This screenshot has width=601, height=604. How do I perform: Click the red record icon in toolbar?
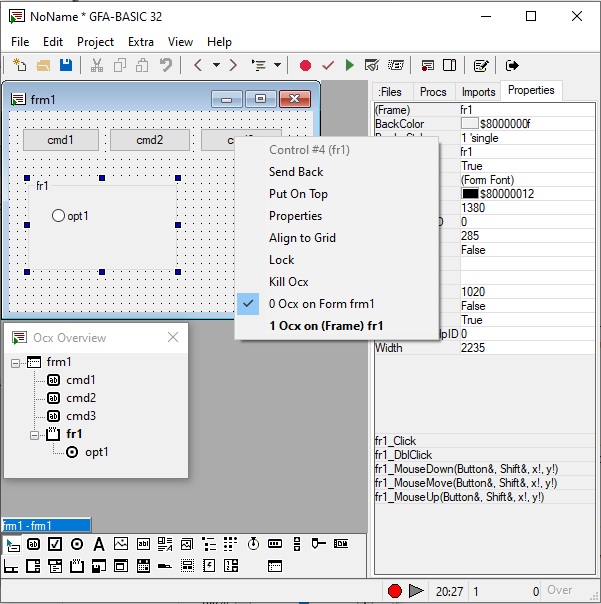pos(305,65)
